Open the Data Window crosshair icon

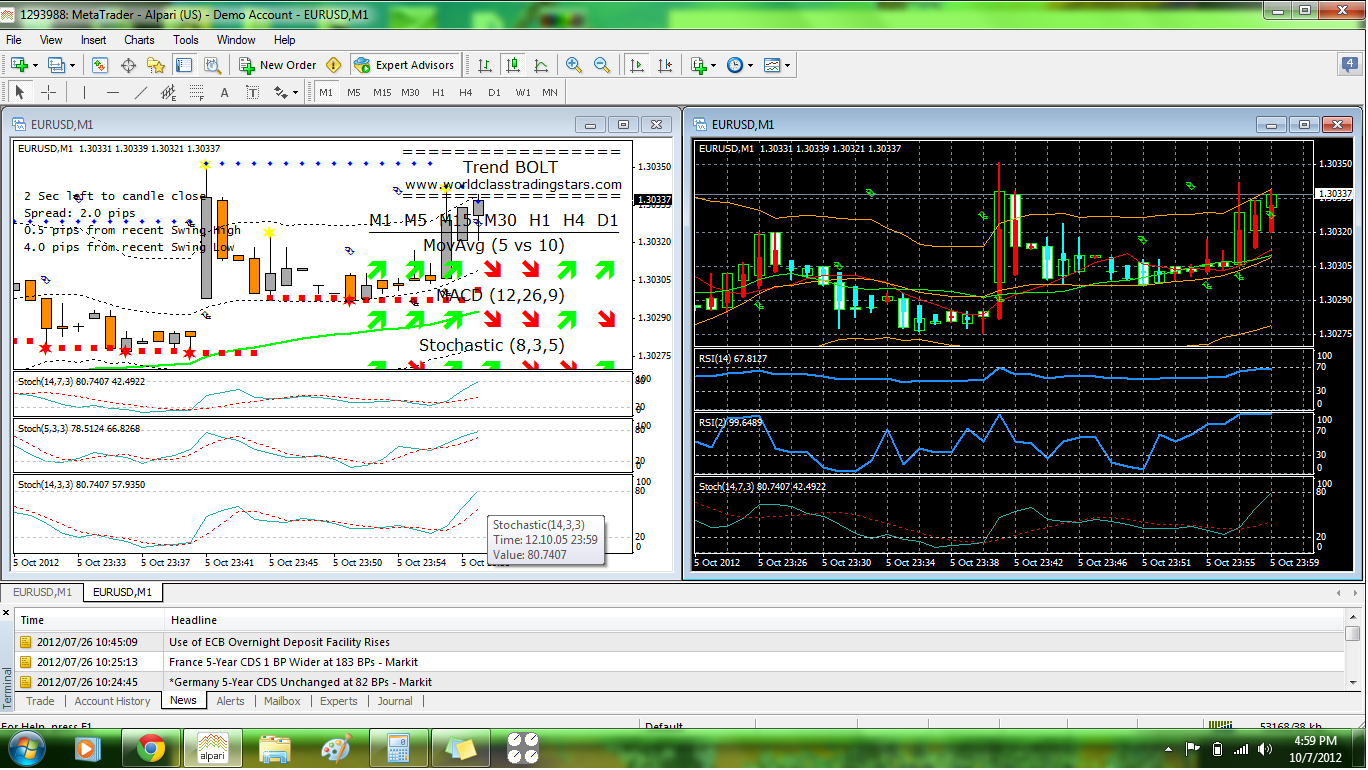point(128,65)
